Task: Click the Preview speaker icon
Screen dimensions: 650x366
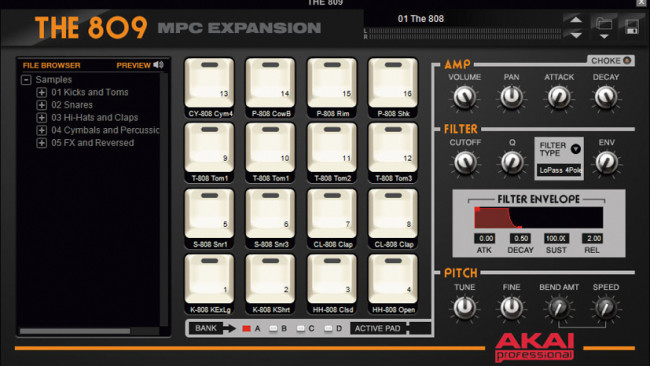Action: (158, 65)
